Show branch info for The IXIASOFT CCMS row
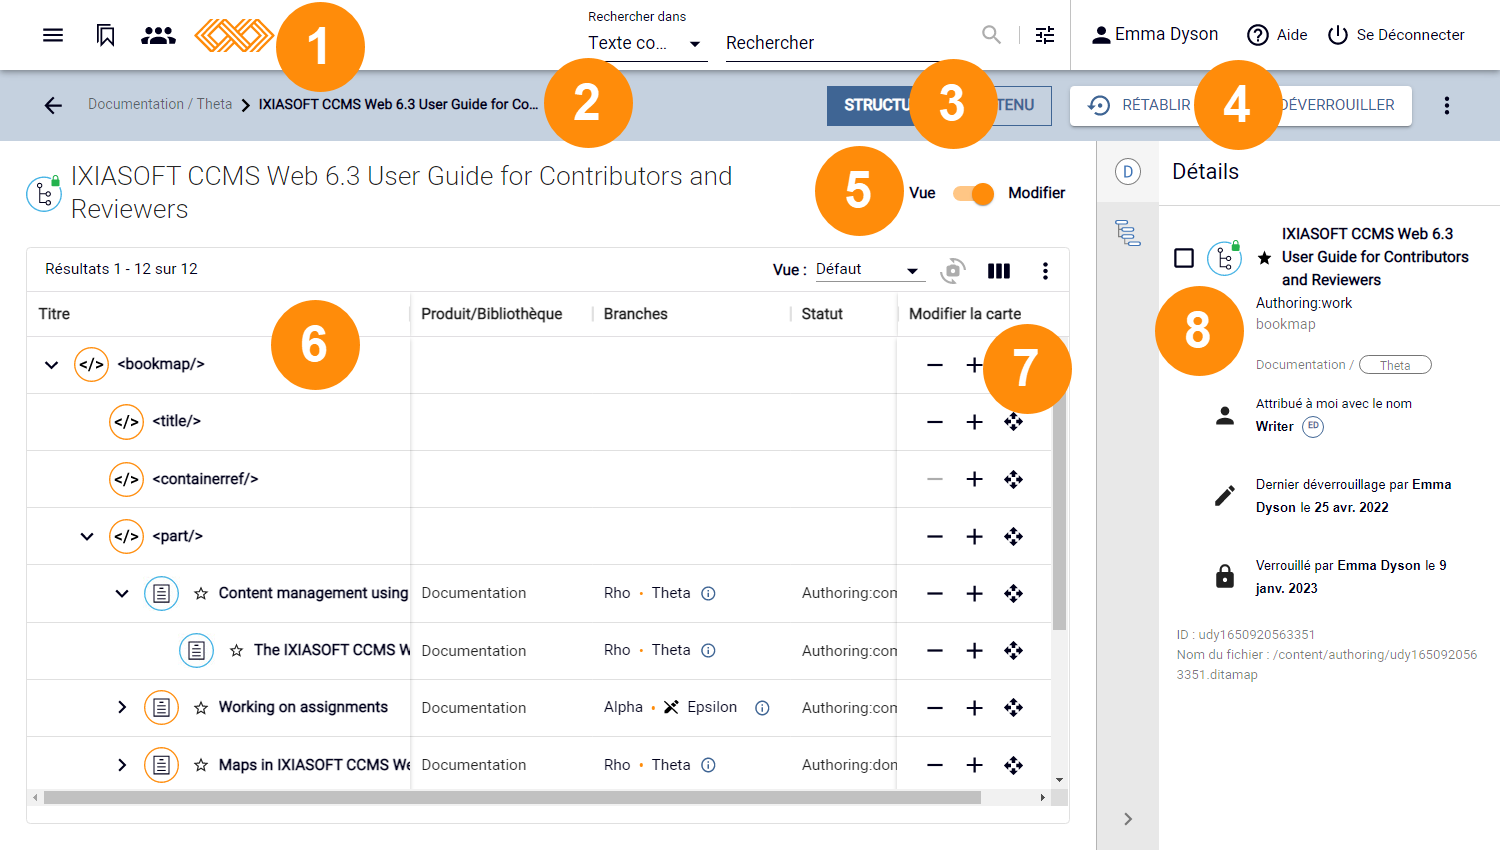This screenshot has height=850, width=1500. (x=708, y=651)
